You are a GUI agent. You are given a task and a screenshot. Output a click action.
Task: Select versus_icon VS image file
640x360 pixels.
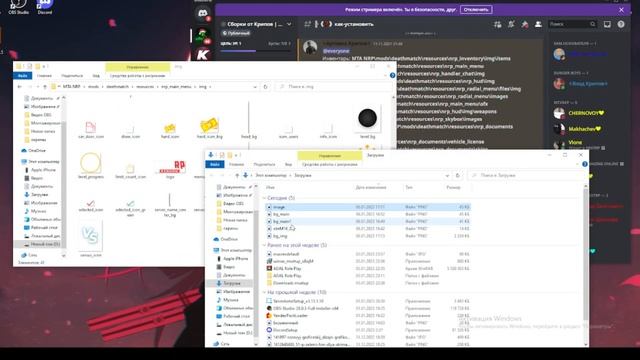pyautogui.click(x=90, y=239)
